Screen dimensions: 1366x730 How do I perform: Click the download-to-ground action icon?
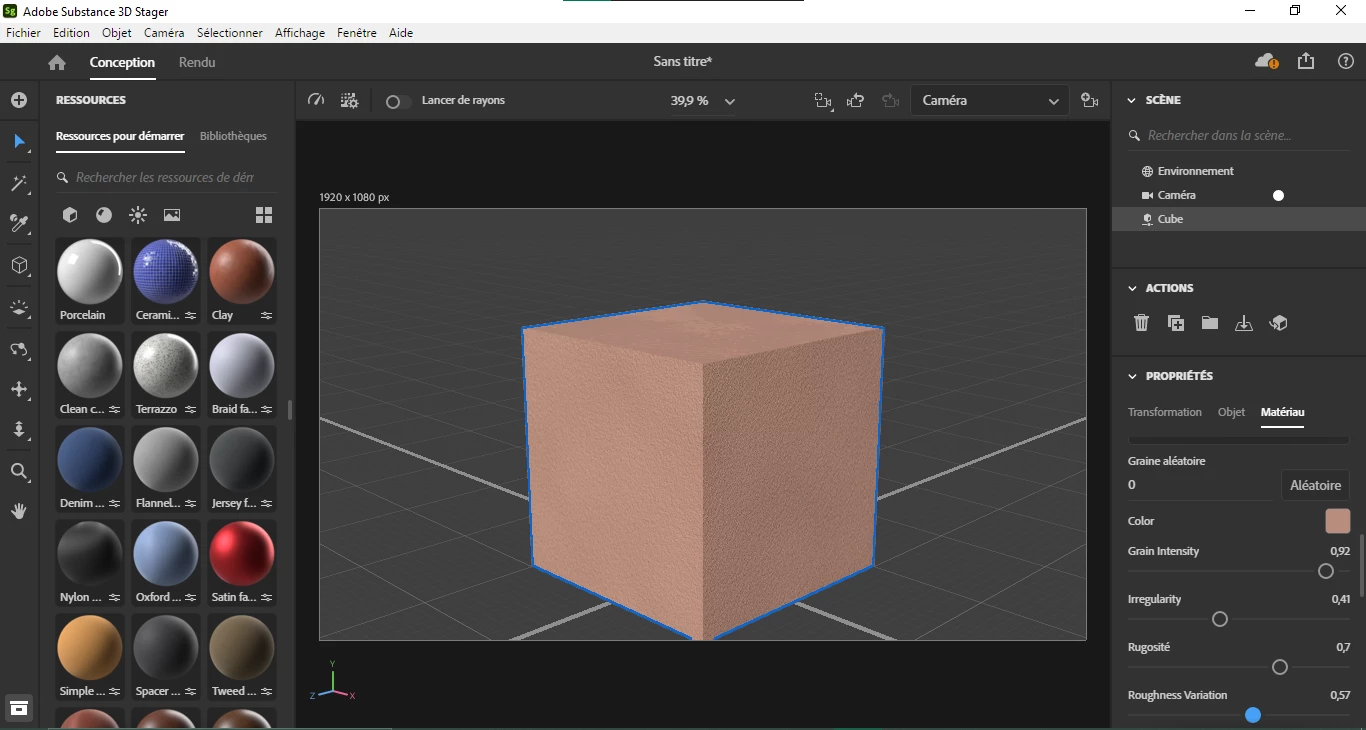point(1244,323)
